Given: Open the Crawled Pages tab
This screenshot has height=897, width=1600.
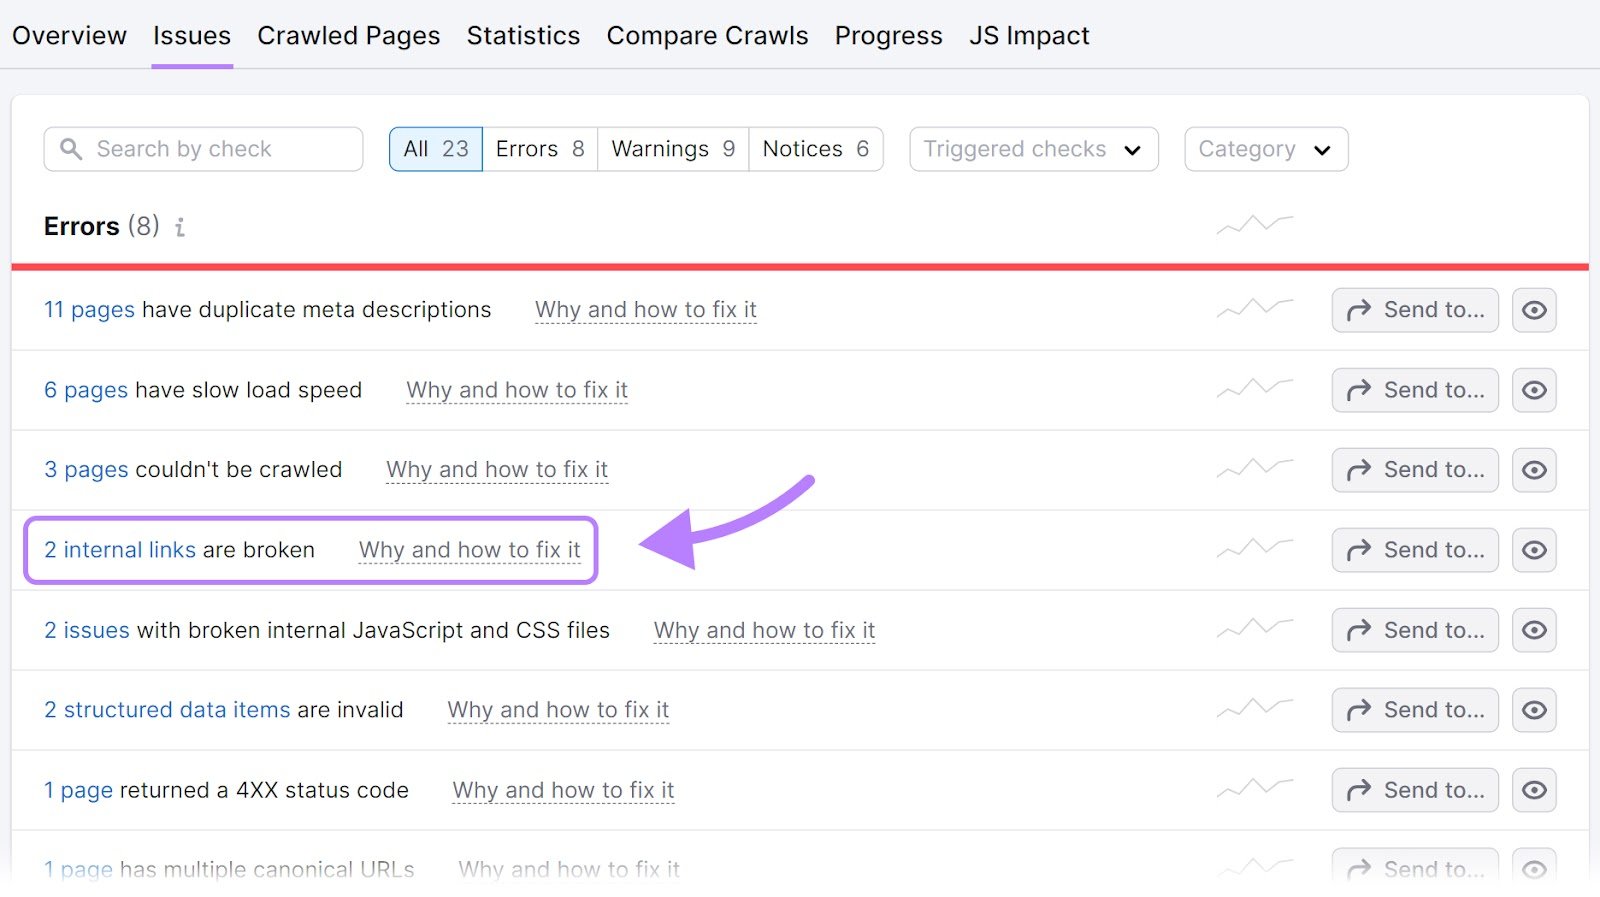Looking at the screenshot, I should [348, 36].
